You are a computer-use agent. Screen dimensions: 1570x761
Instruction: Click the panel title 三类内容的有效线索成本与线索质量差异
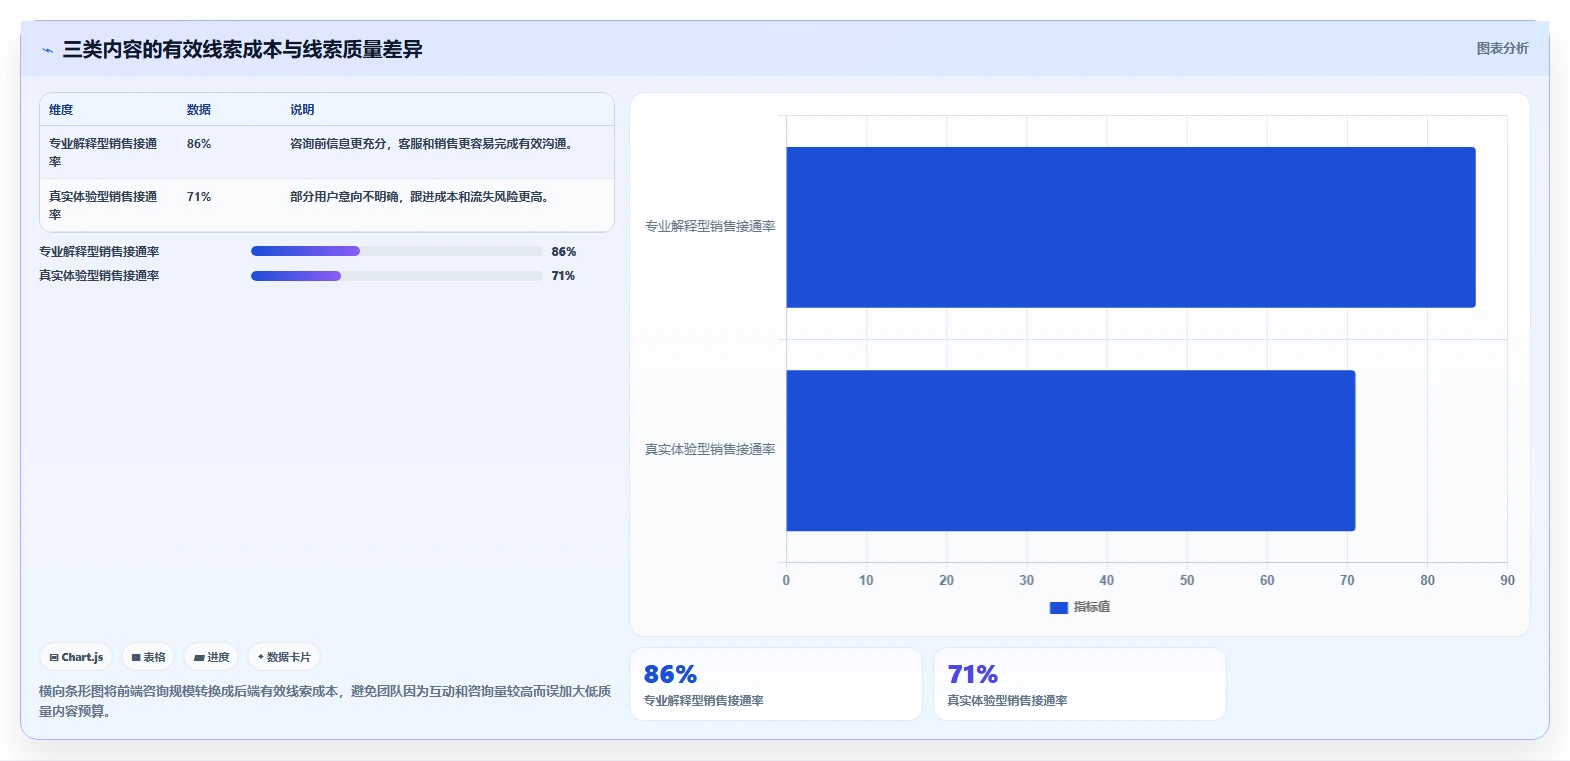(x=243, y=49)
